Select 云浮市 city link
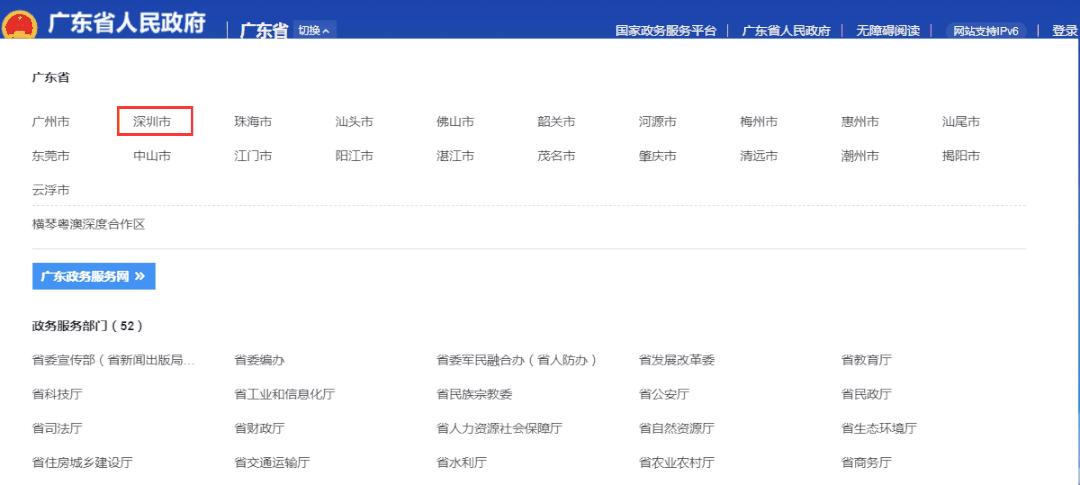 pos(51,190)
